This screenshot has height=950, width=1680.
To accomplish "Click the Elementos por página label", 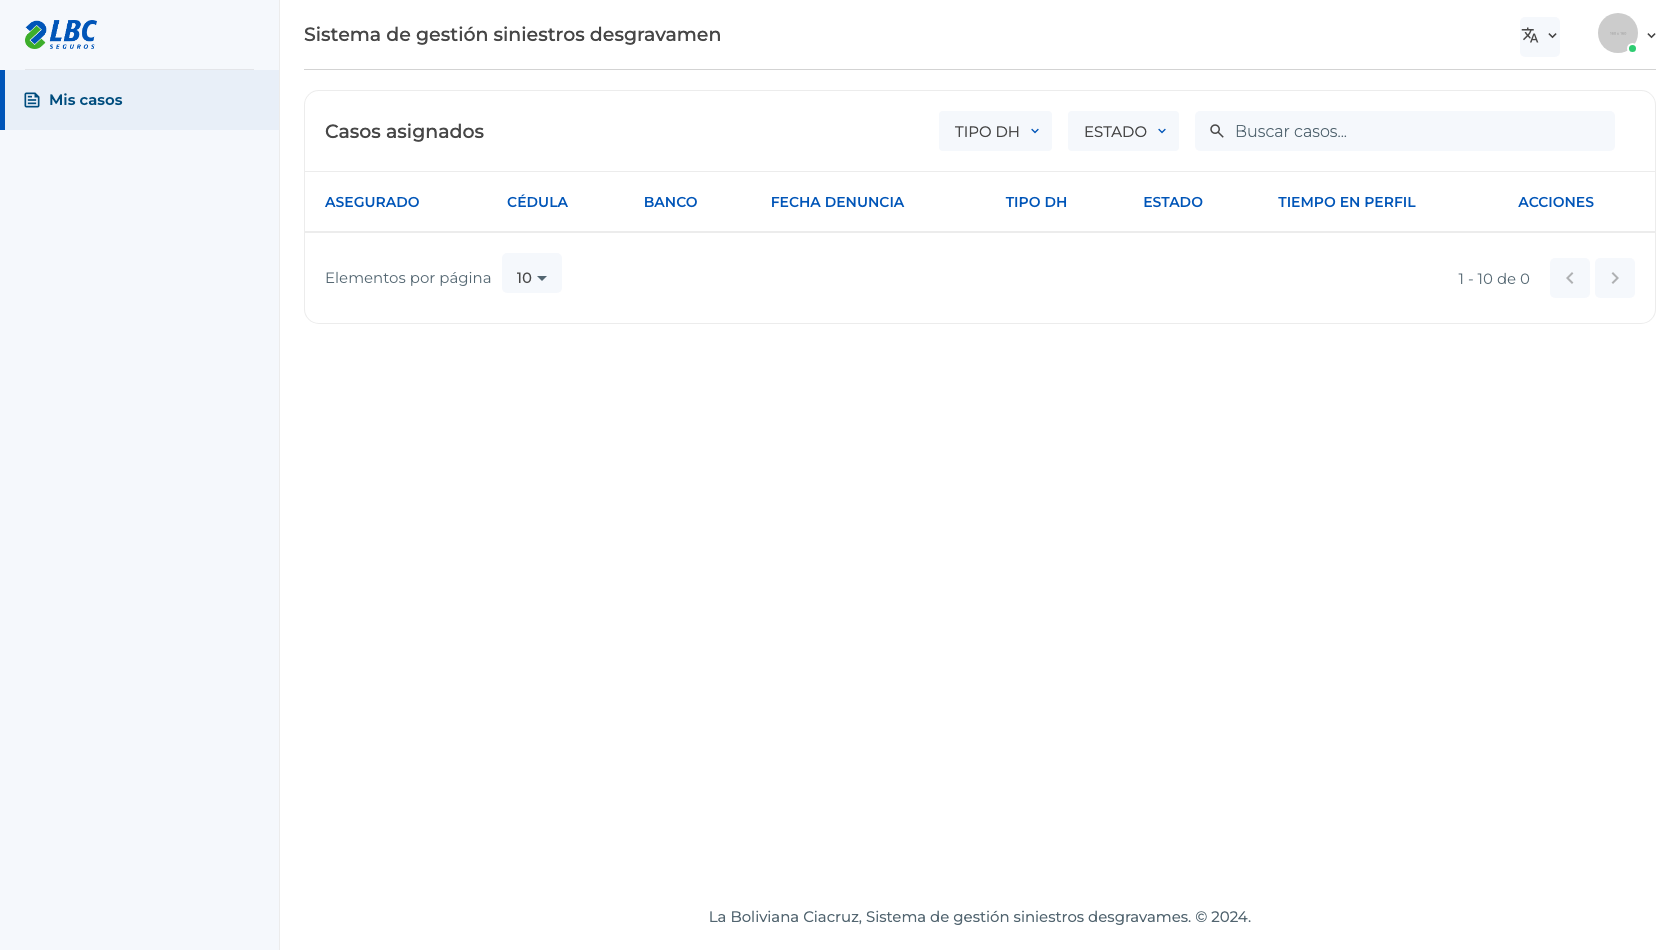I will click(408, 278).
